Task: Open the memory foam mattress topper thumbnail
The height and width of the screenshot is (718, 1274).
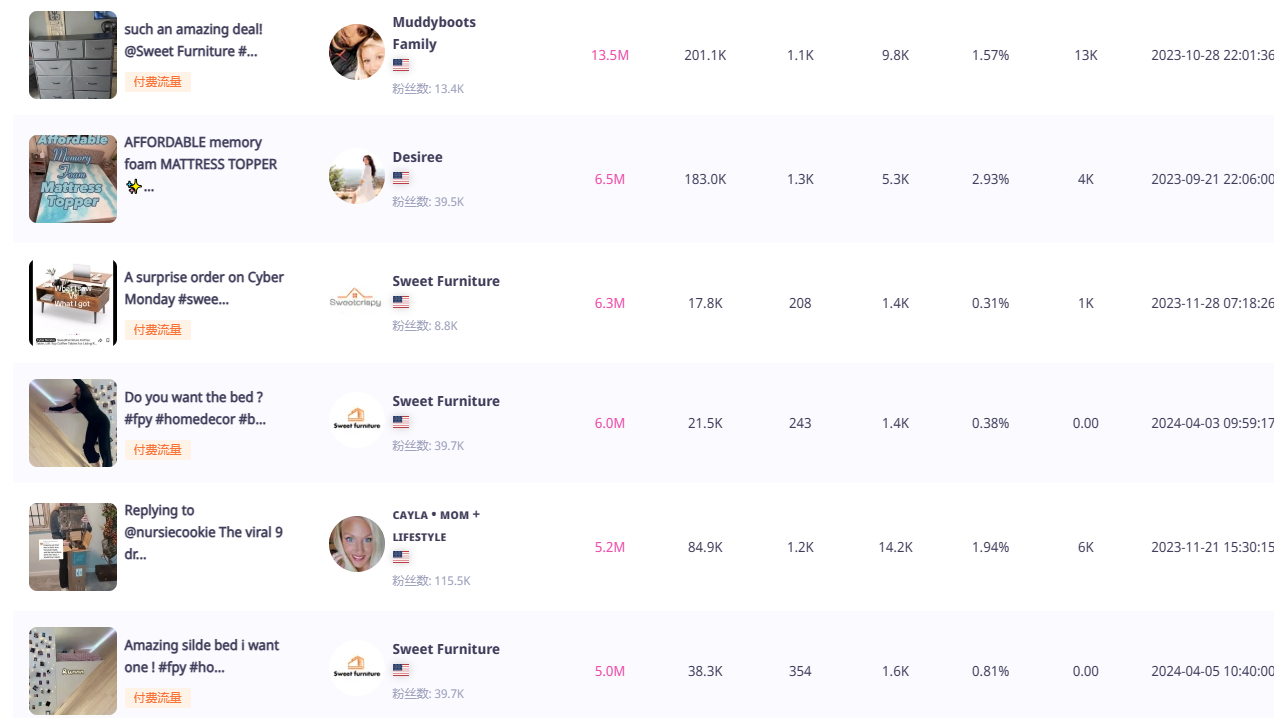Action: (73, 179)
